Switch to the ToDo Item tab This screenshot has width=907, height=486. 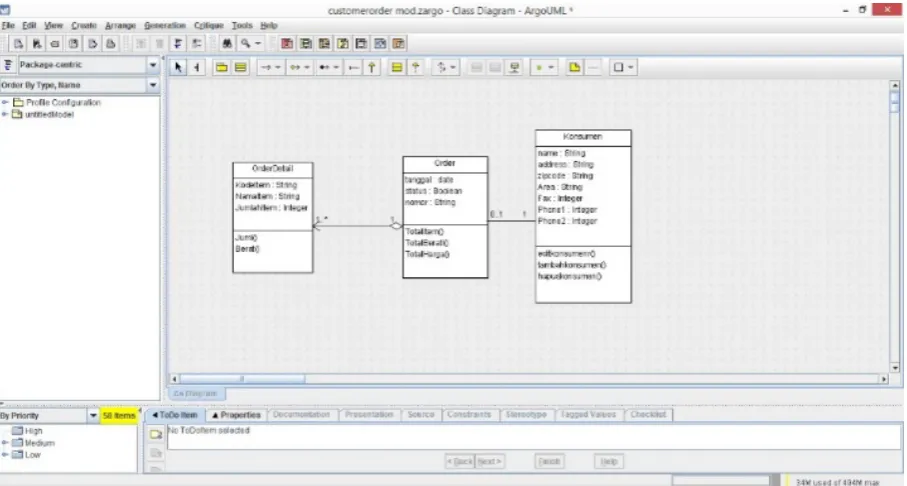175,415
